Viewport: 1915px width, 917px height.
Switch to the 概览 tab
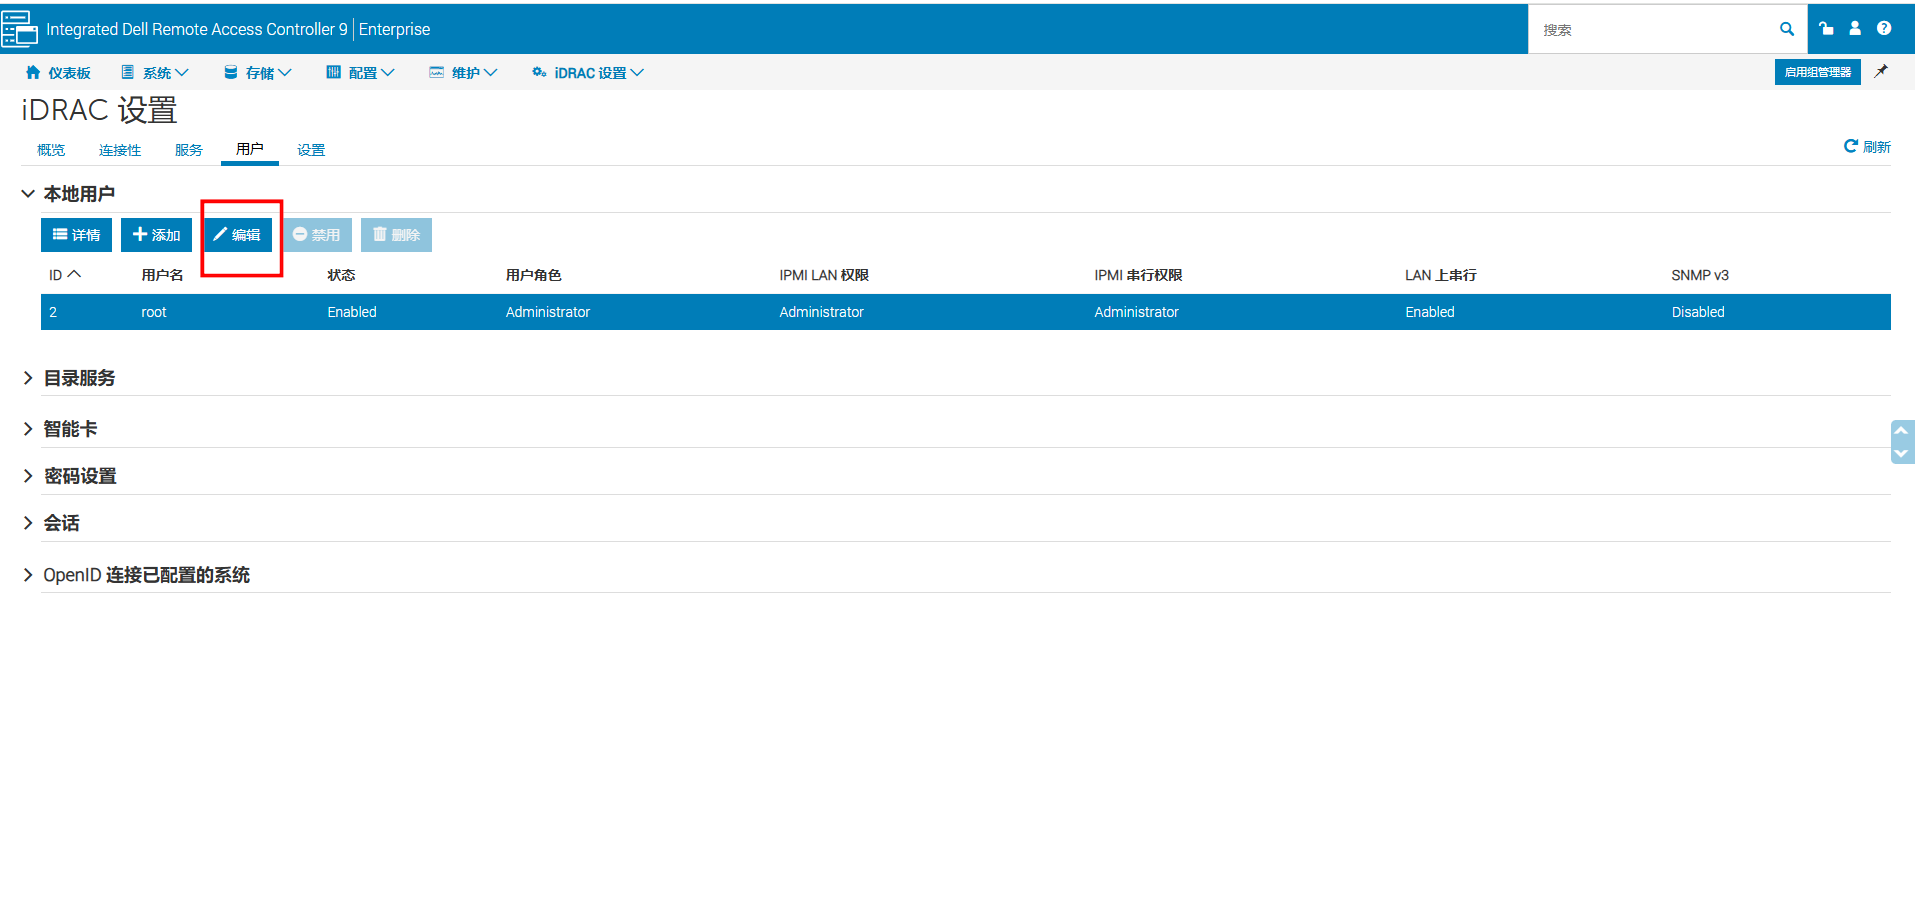click(51, 150)
